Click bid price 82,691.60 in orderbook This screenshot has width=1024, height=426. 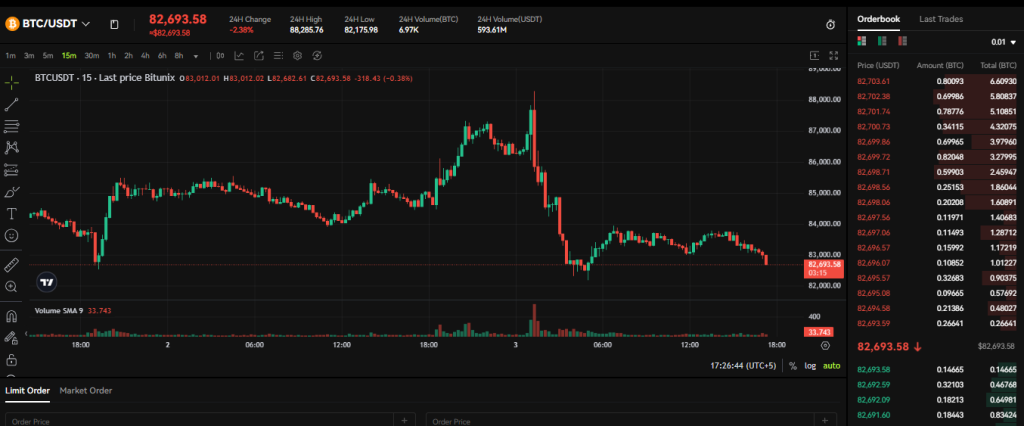(x=873, y=415)
